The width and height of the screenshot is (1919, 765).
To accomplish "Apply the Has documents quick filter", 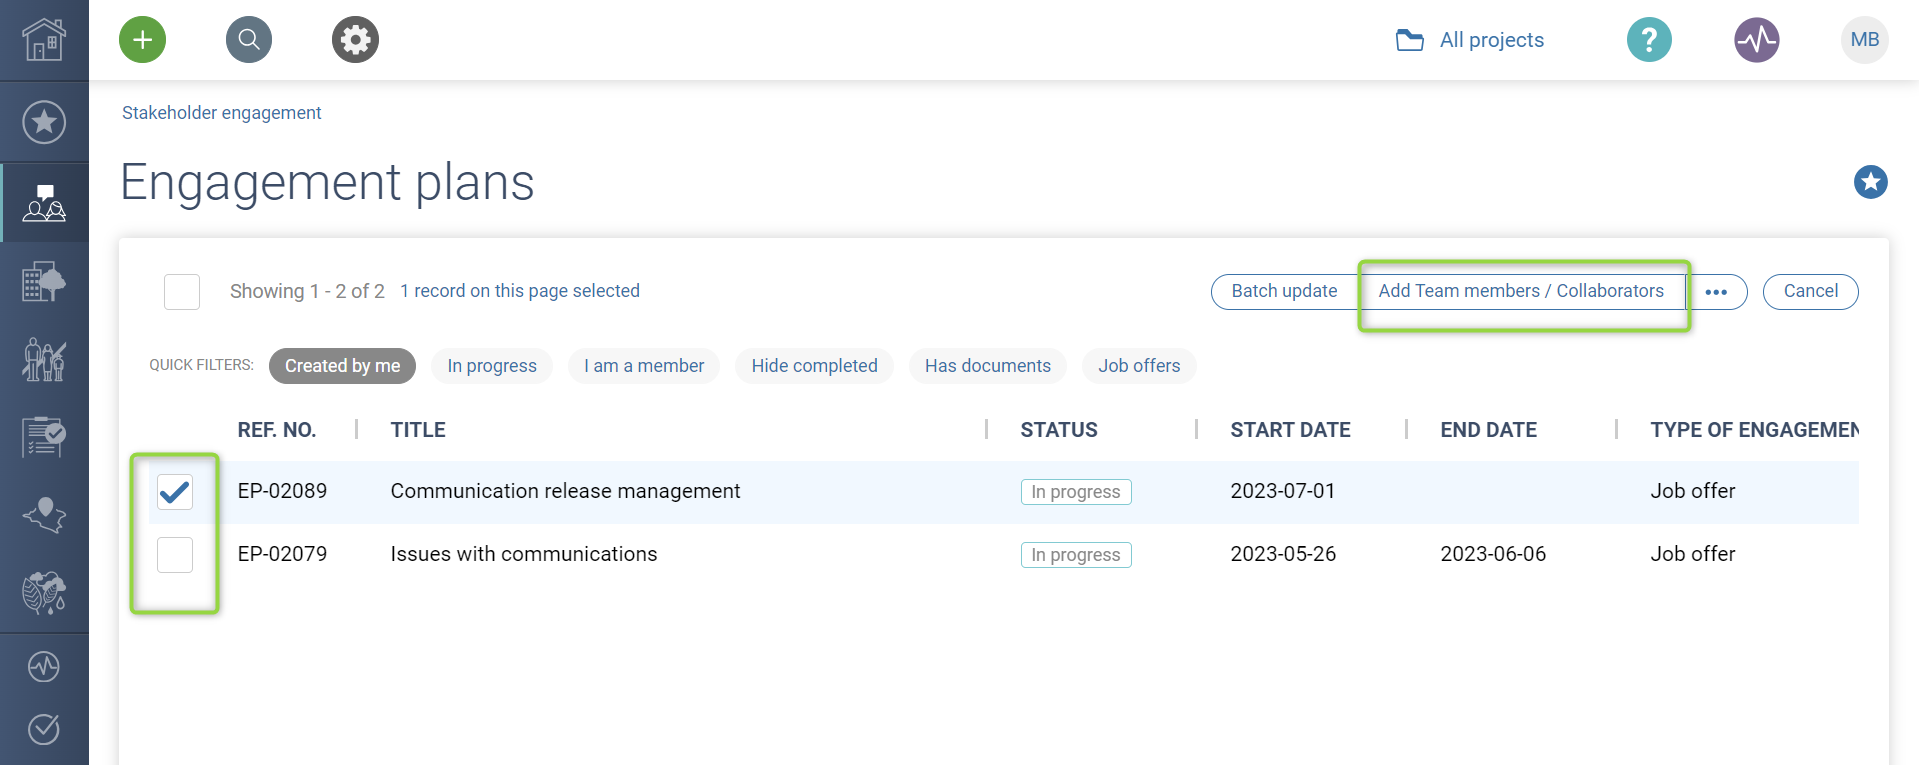I will tap(987, 366).
